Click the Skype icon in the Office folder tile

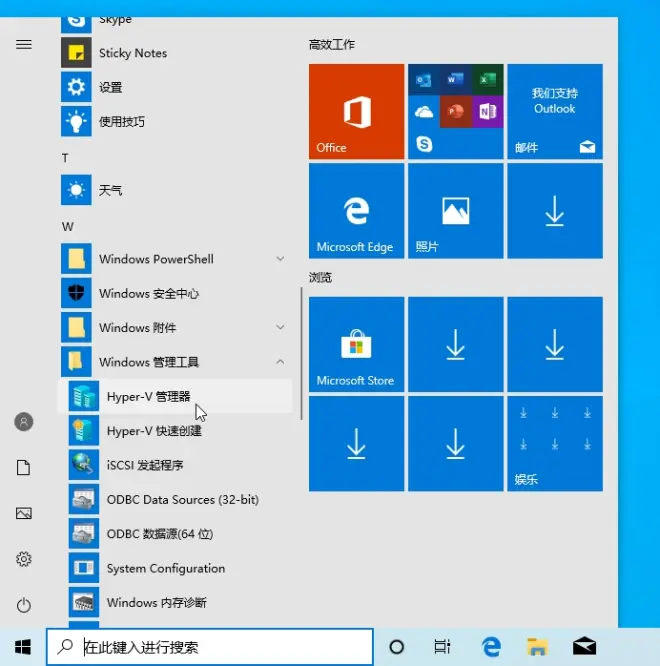(x=424, y=144)
